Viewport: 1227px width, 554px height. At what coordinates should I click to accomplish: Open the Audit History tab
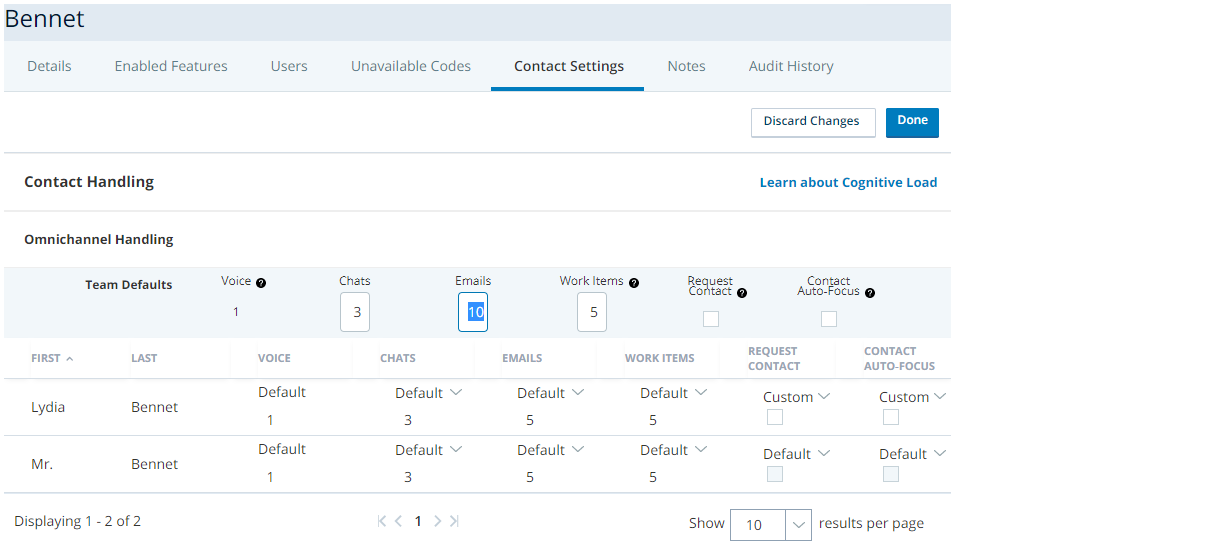coord(791,66)
